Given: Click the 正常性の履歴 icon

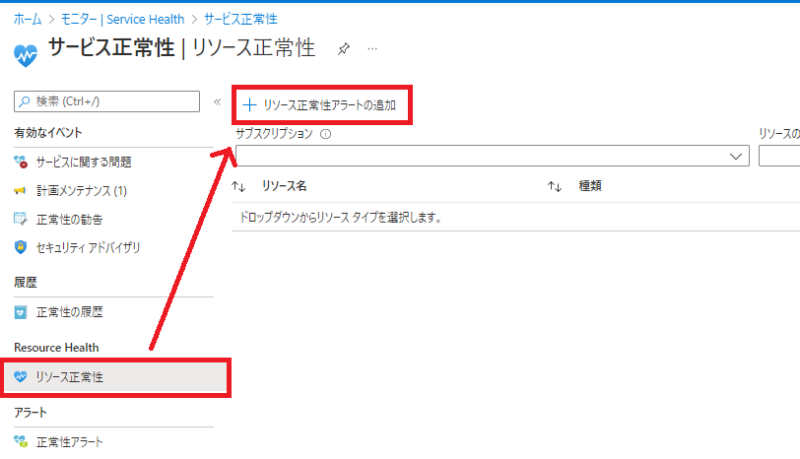Looking at the screenshot, I should [x=20, y=312].
